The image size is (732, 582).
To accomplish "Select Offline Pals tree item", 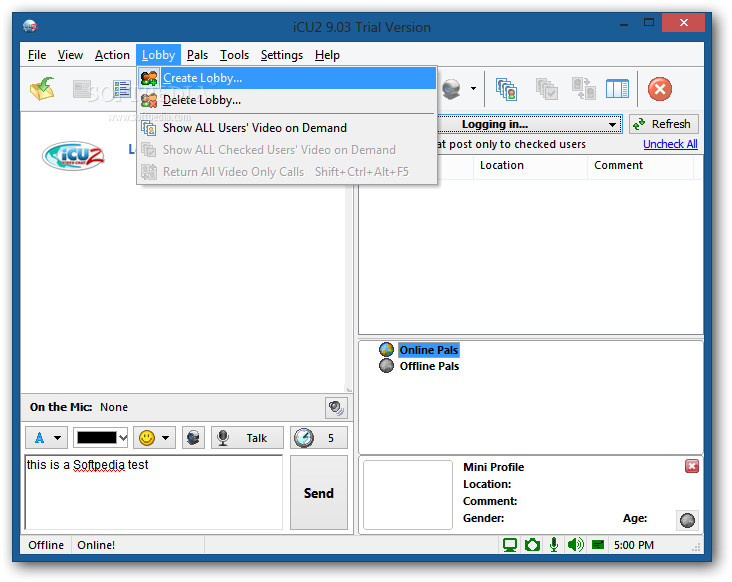I will pos(429,366).
